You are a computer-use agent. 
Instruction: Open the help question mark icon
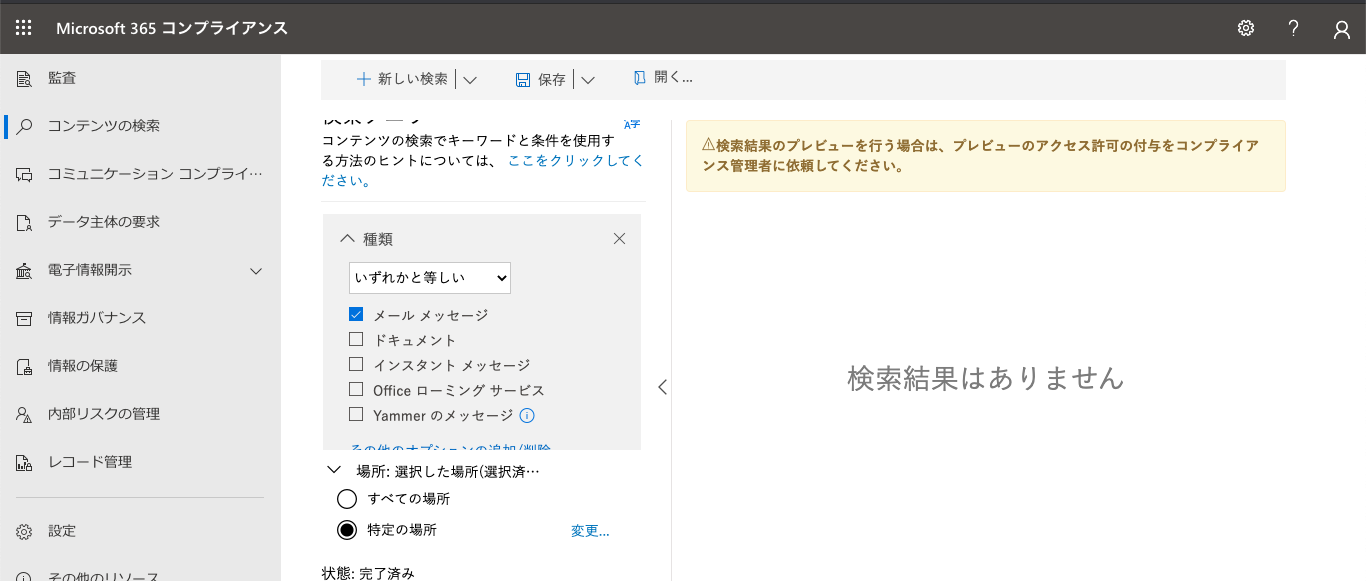click(x=1294, y=28)
